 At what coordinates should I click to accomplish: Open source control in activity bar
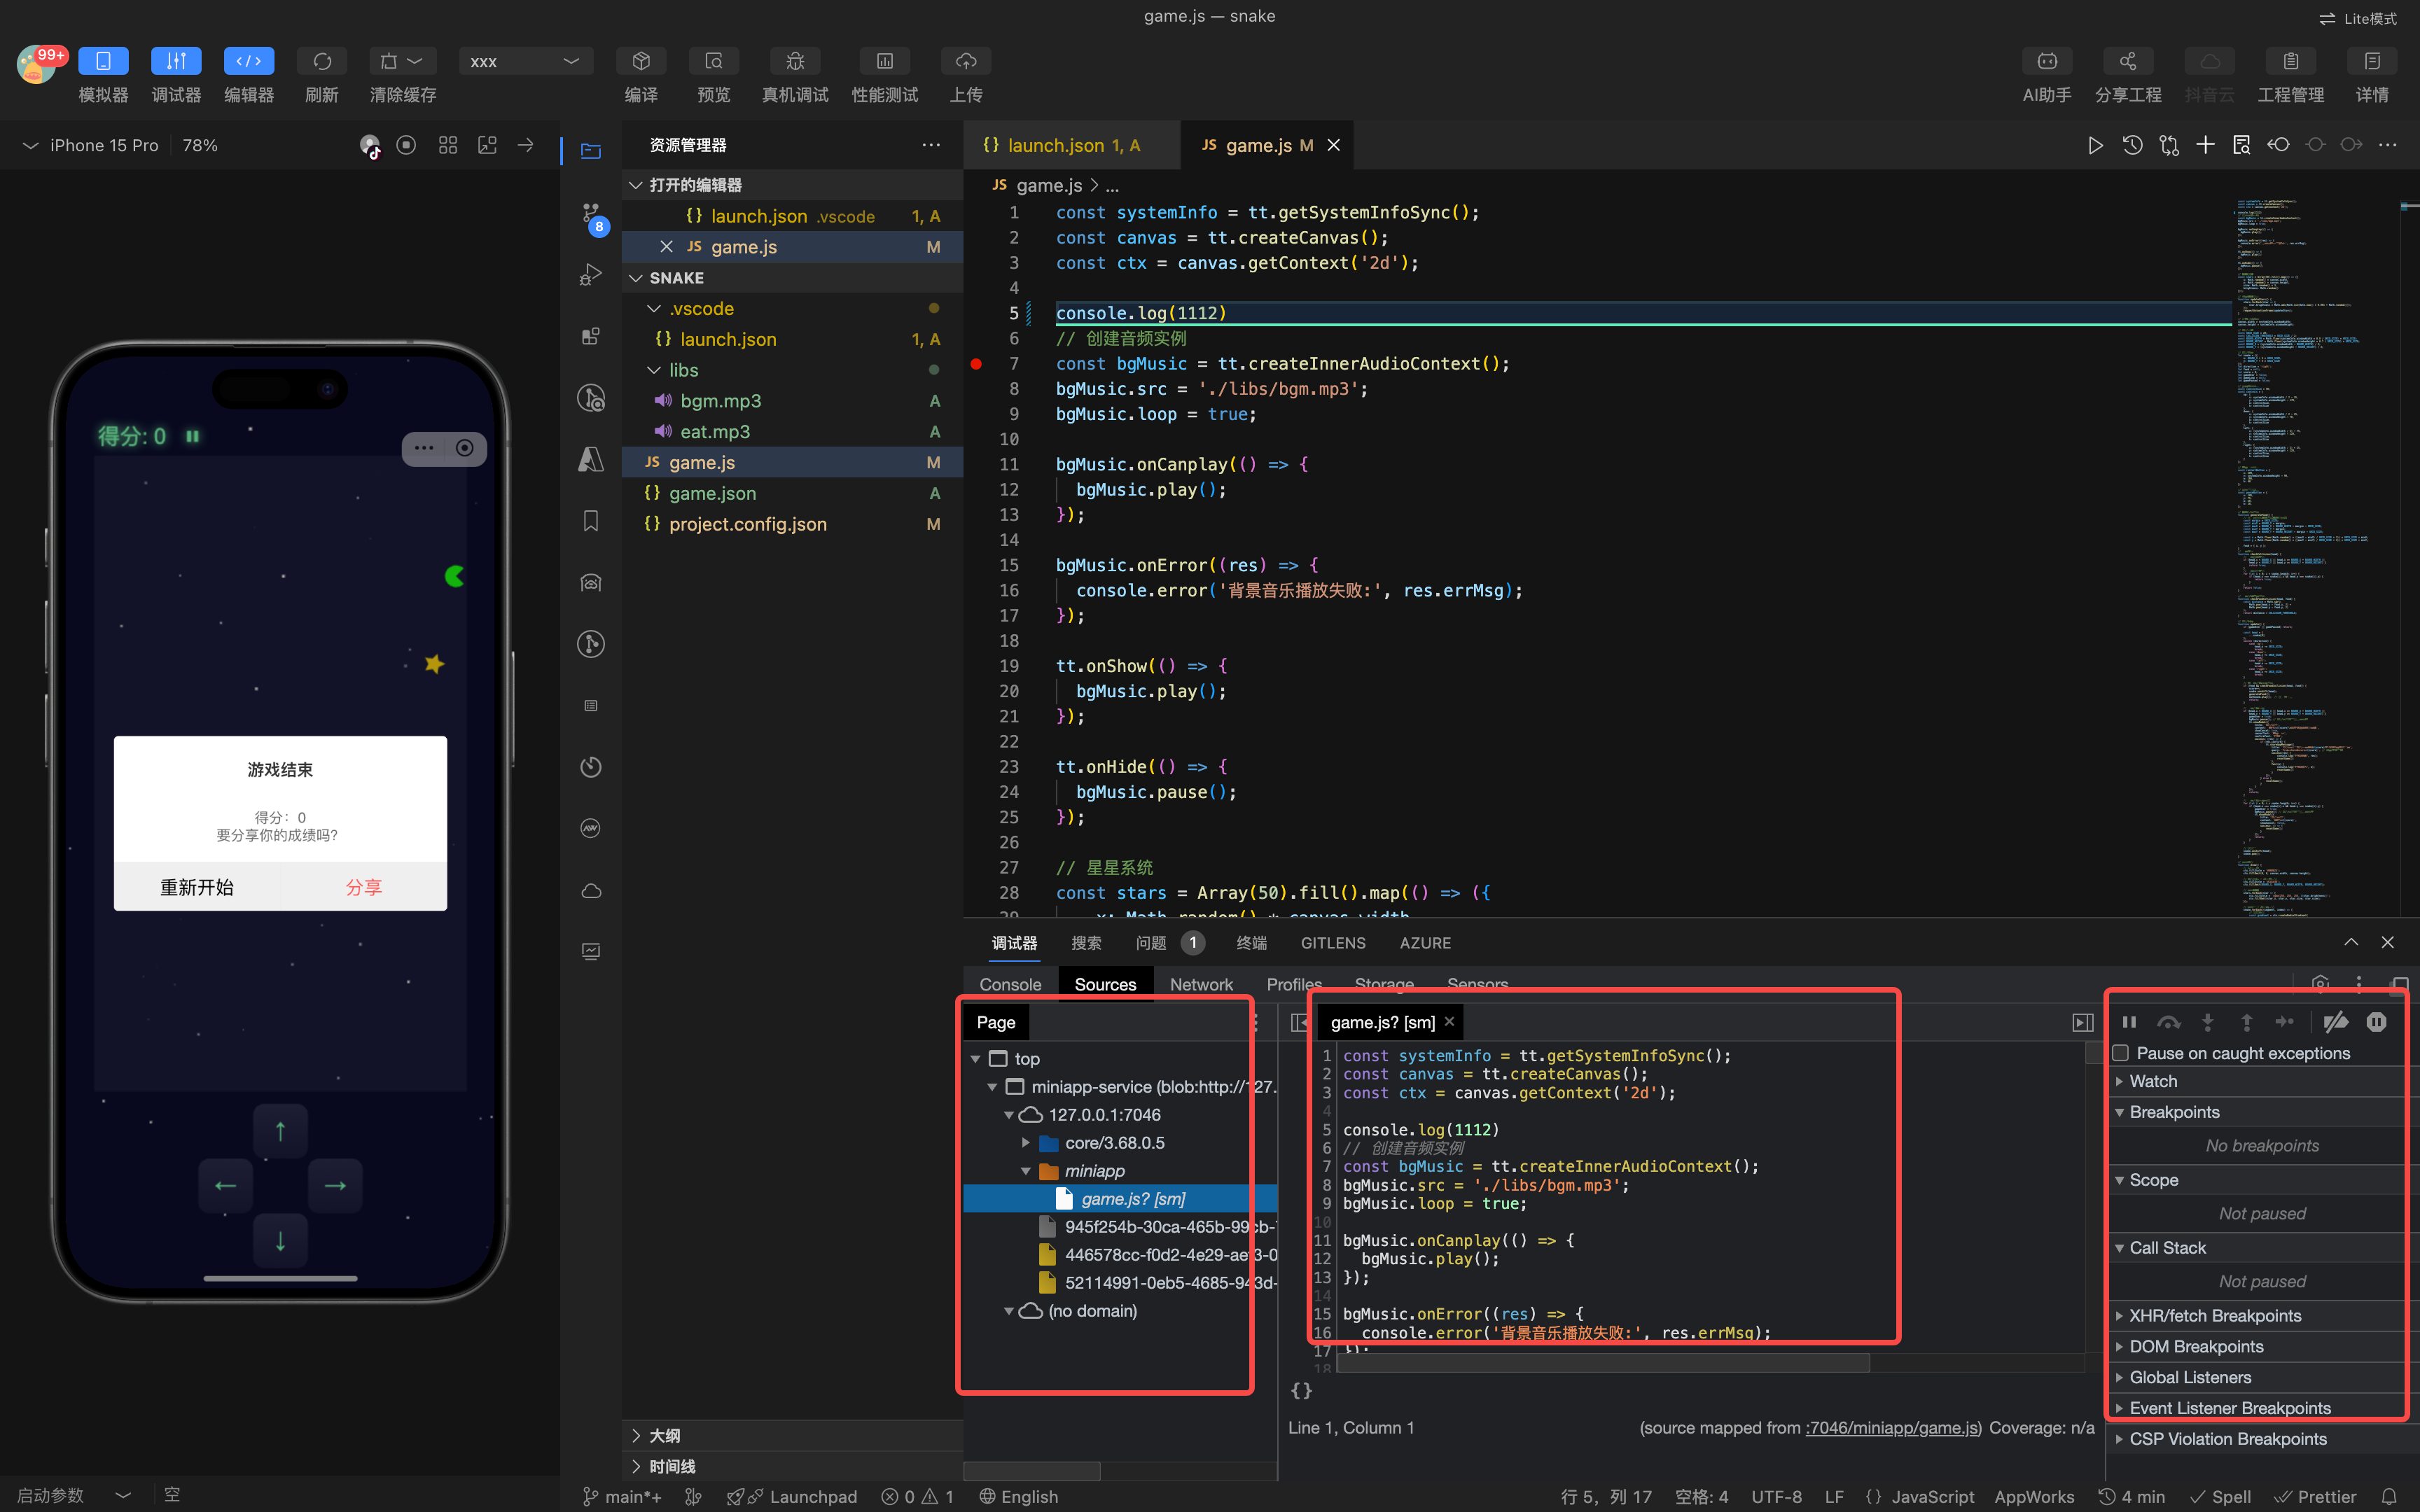pyautogui.click(x=591, y=213)
